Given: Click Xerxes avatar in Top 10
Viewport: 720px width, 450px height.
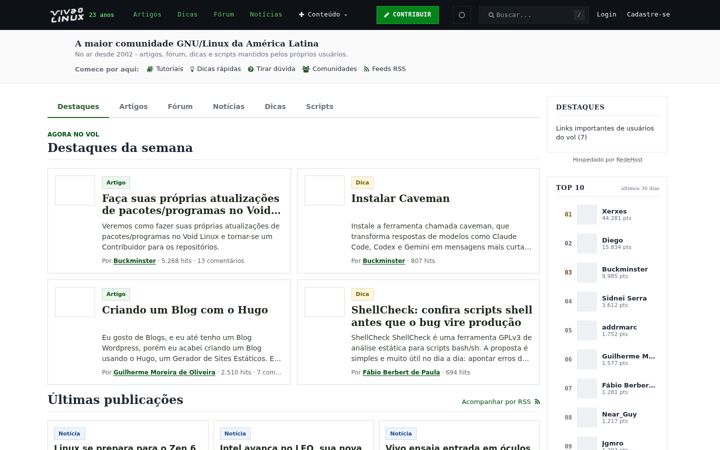Looking at the screenshot, I should [587, 214].
